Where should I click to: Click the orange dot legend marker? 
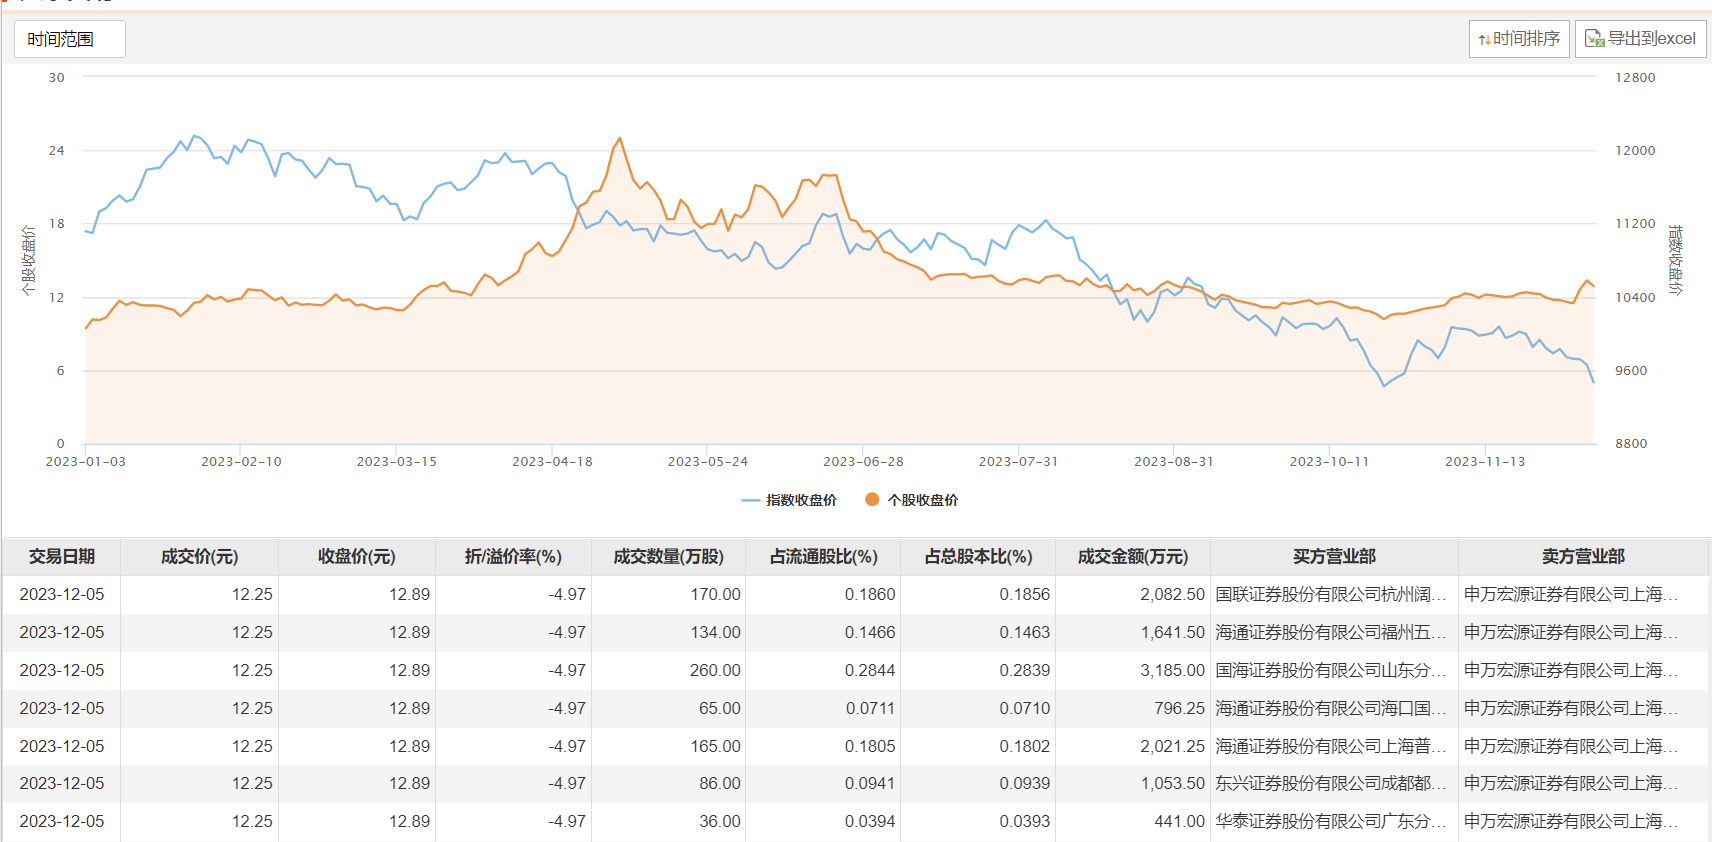click(x=872, y=499)
